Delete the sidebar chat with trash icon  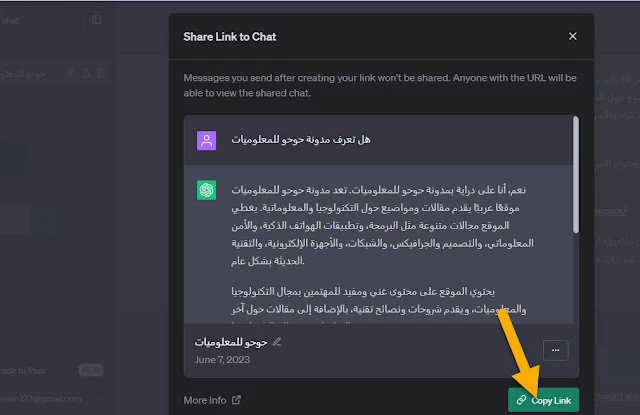[100, 73]
